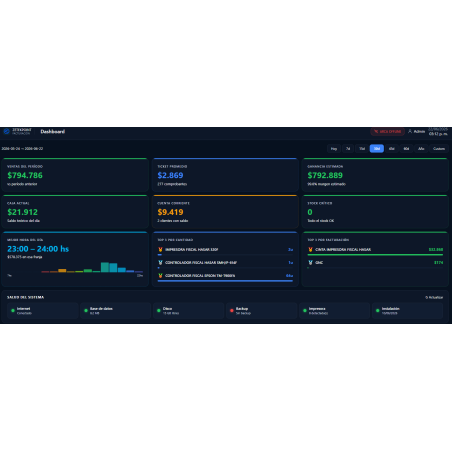Viewport: 452px width, 452px height.
Task: Select the Hoy period filter
Action: tap(334, 149)
